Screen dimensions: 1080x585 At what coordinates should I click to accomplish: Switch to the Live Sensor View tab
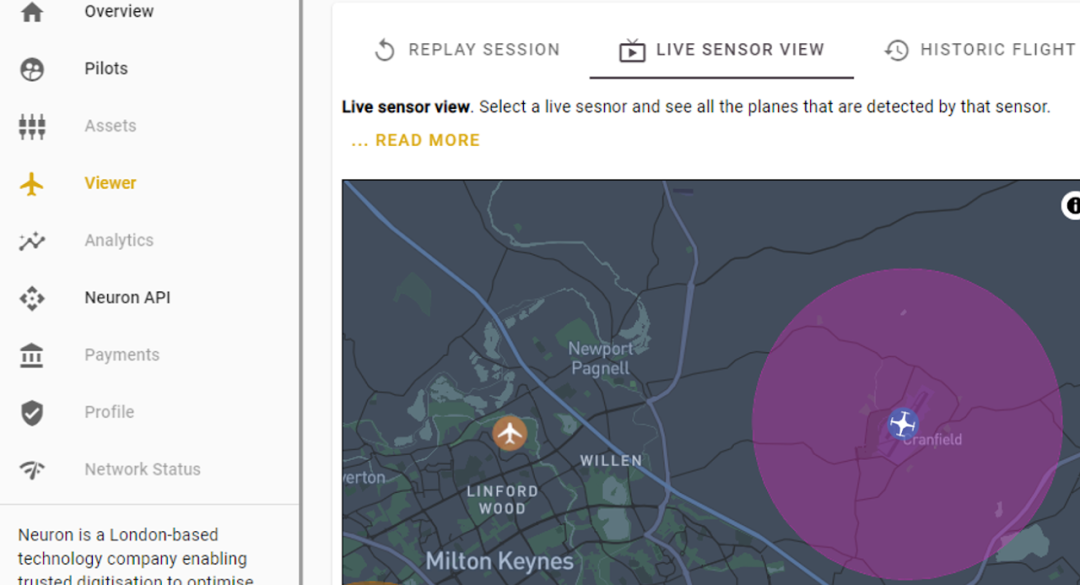(722, 50)
